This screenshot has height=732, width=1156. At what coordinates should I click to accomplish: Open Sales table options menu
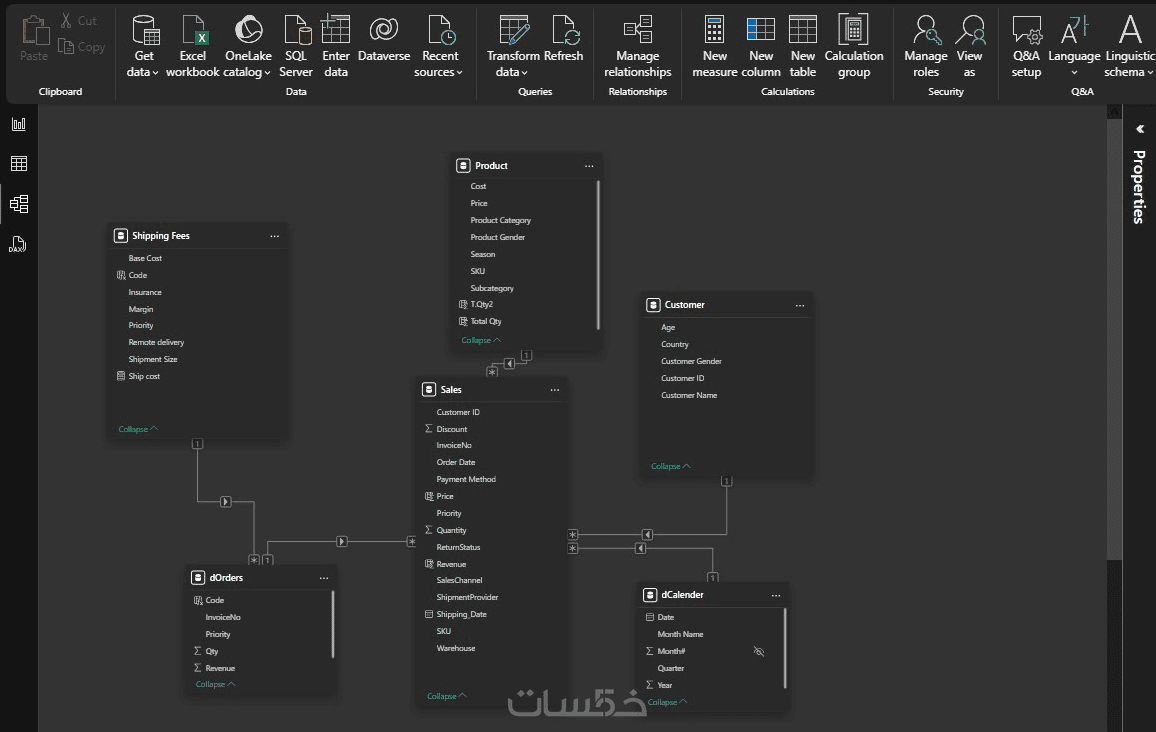click(x=554, y=390)
